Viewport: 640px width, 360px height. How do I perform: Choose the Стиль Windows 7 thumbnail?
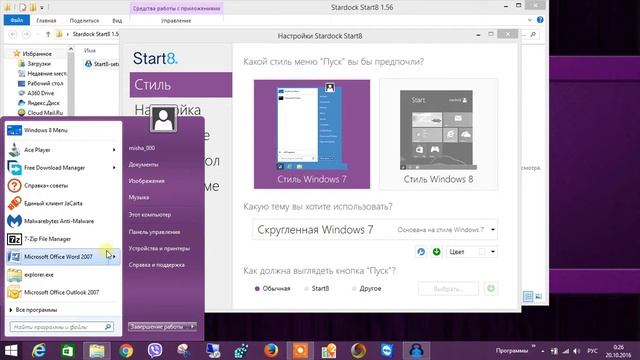coord(312,134)
